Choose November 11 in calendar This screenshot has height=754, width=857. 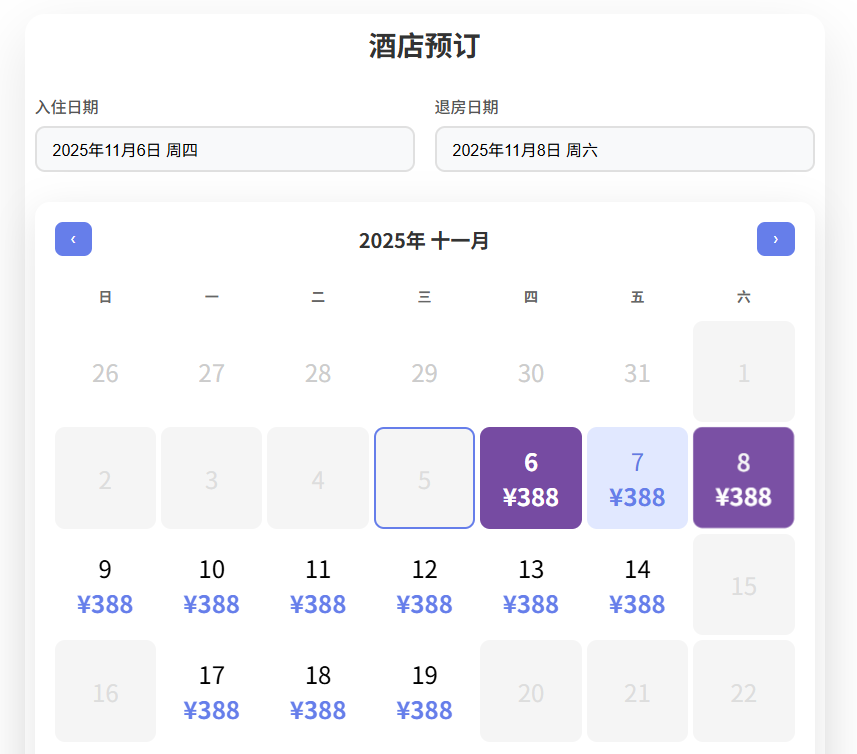point(318,585)
